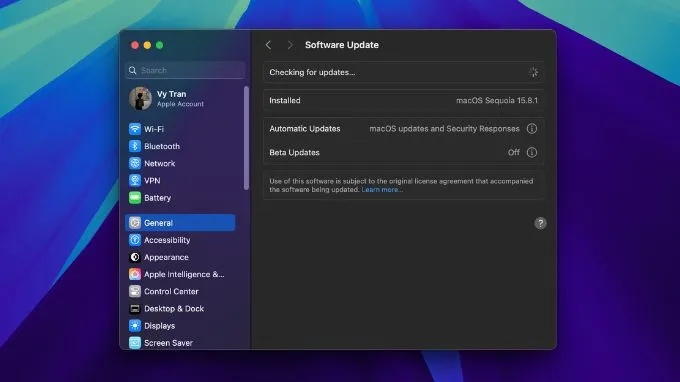The width and height of the screenshot is (680, 382).
Task: Open the Learn more link
Action: [382, 189]
